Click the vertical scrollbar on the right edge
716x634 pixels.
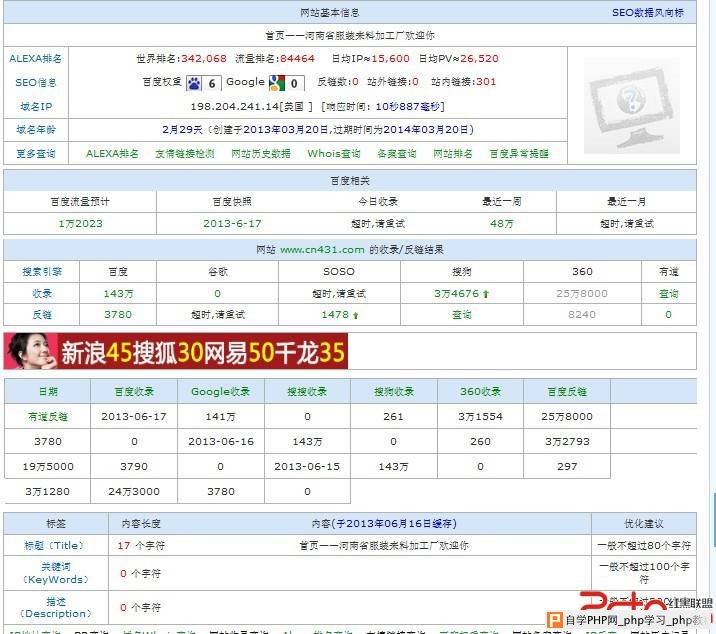tap(713, 519)
